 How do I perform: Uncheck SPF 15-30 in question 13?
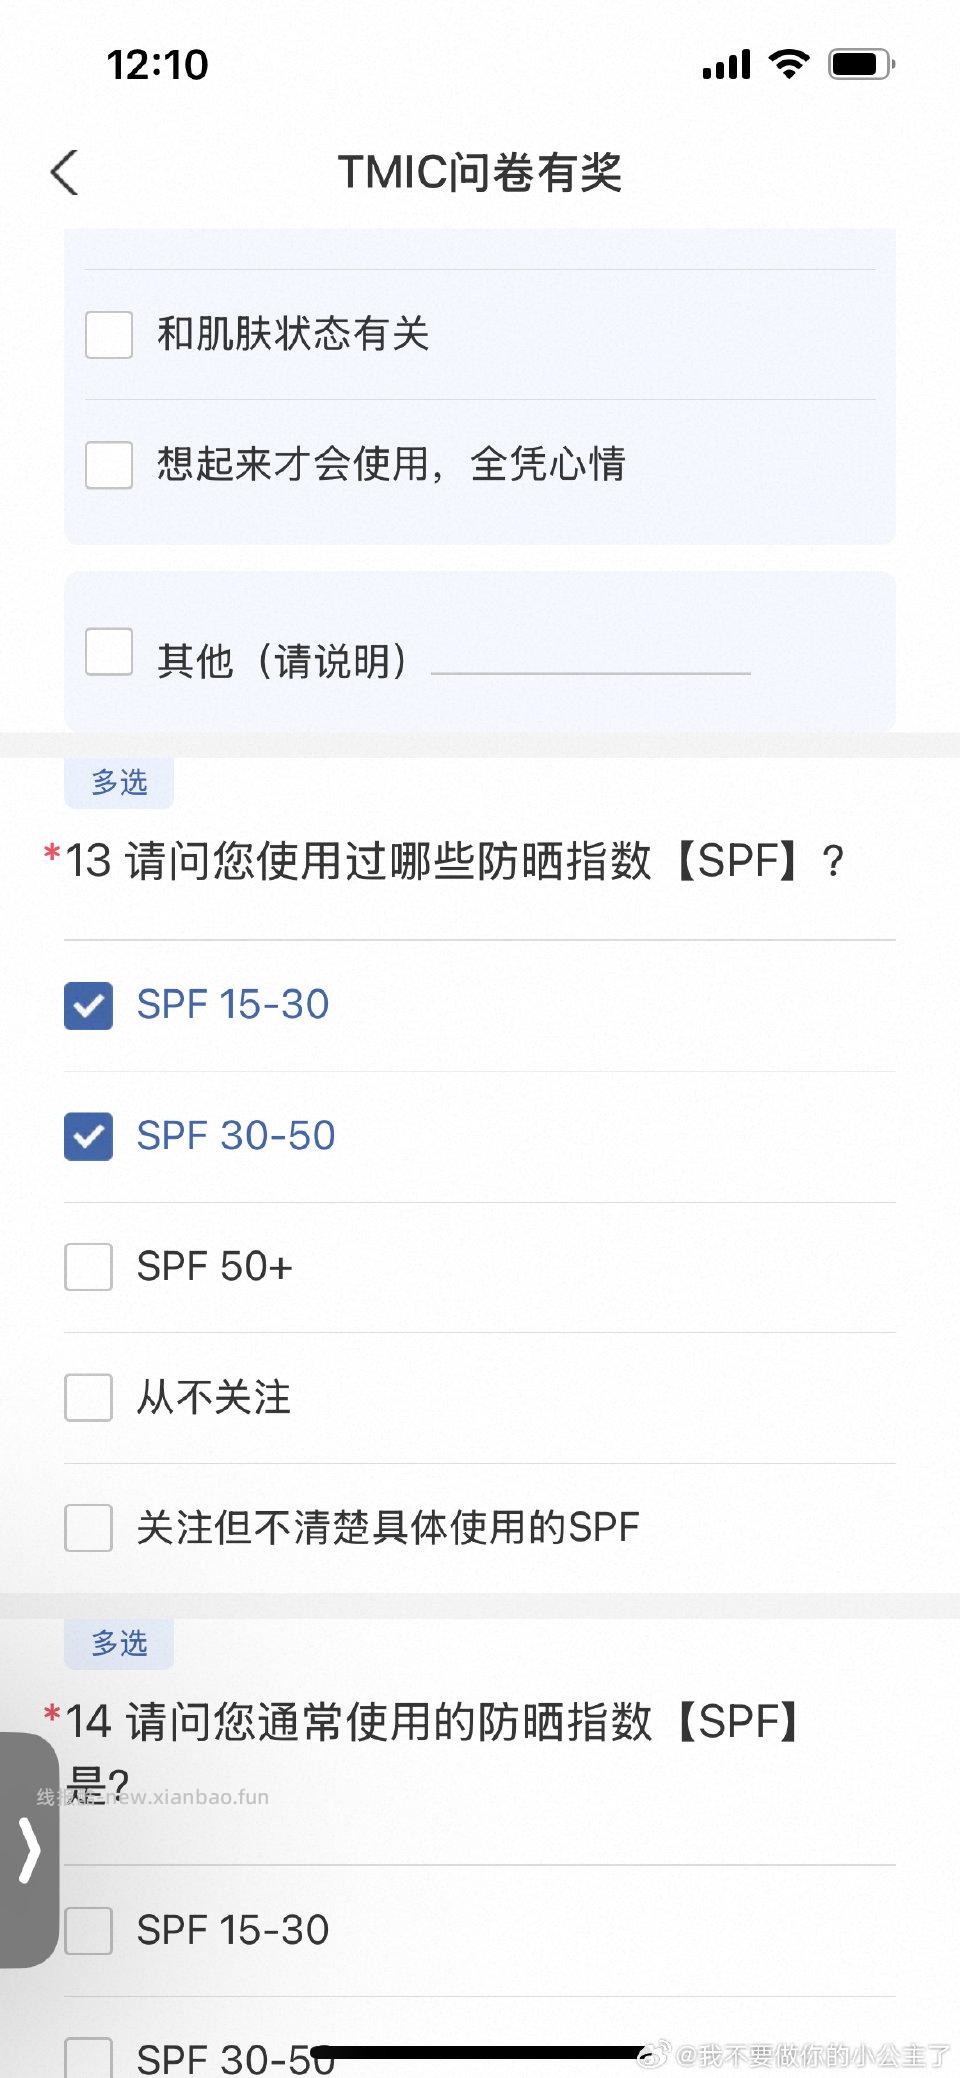point(88,1006)
